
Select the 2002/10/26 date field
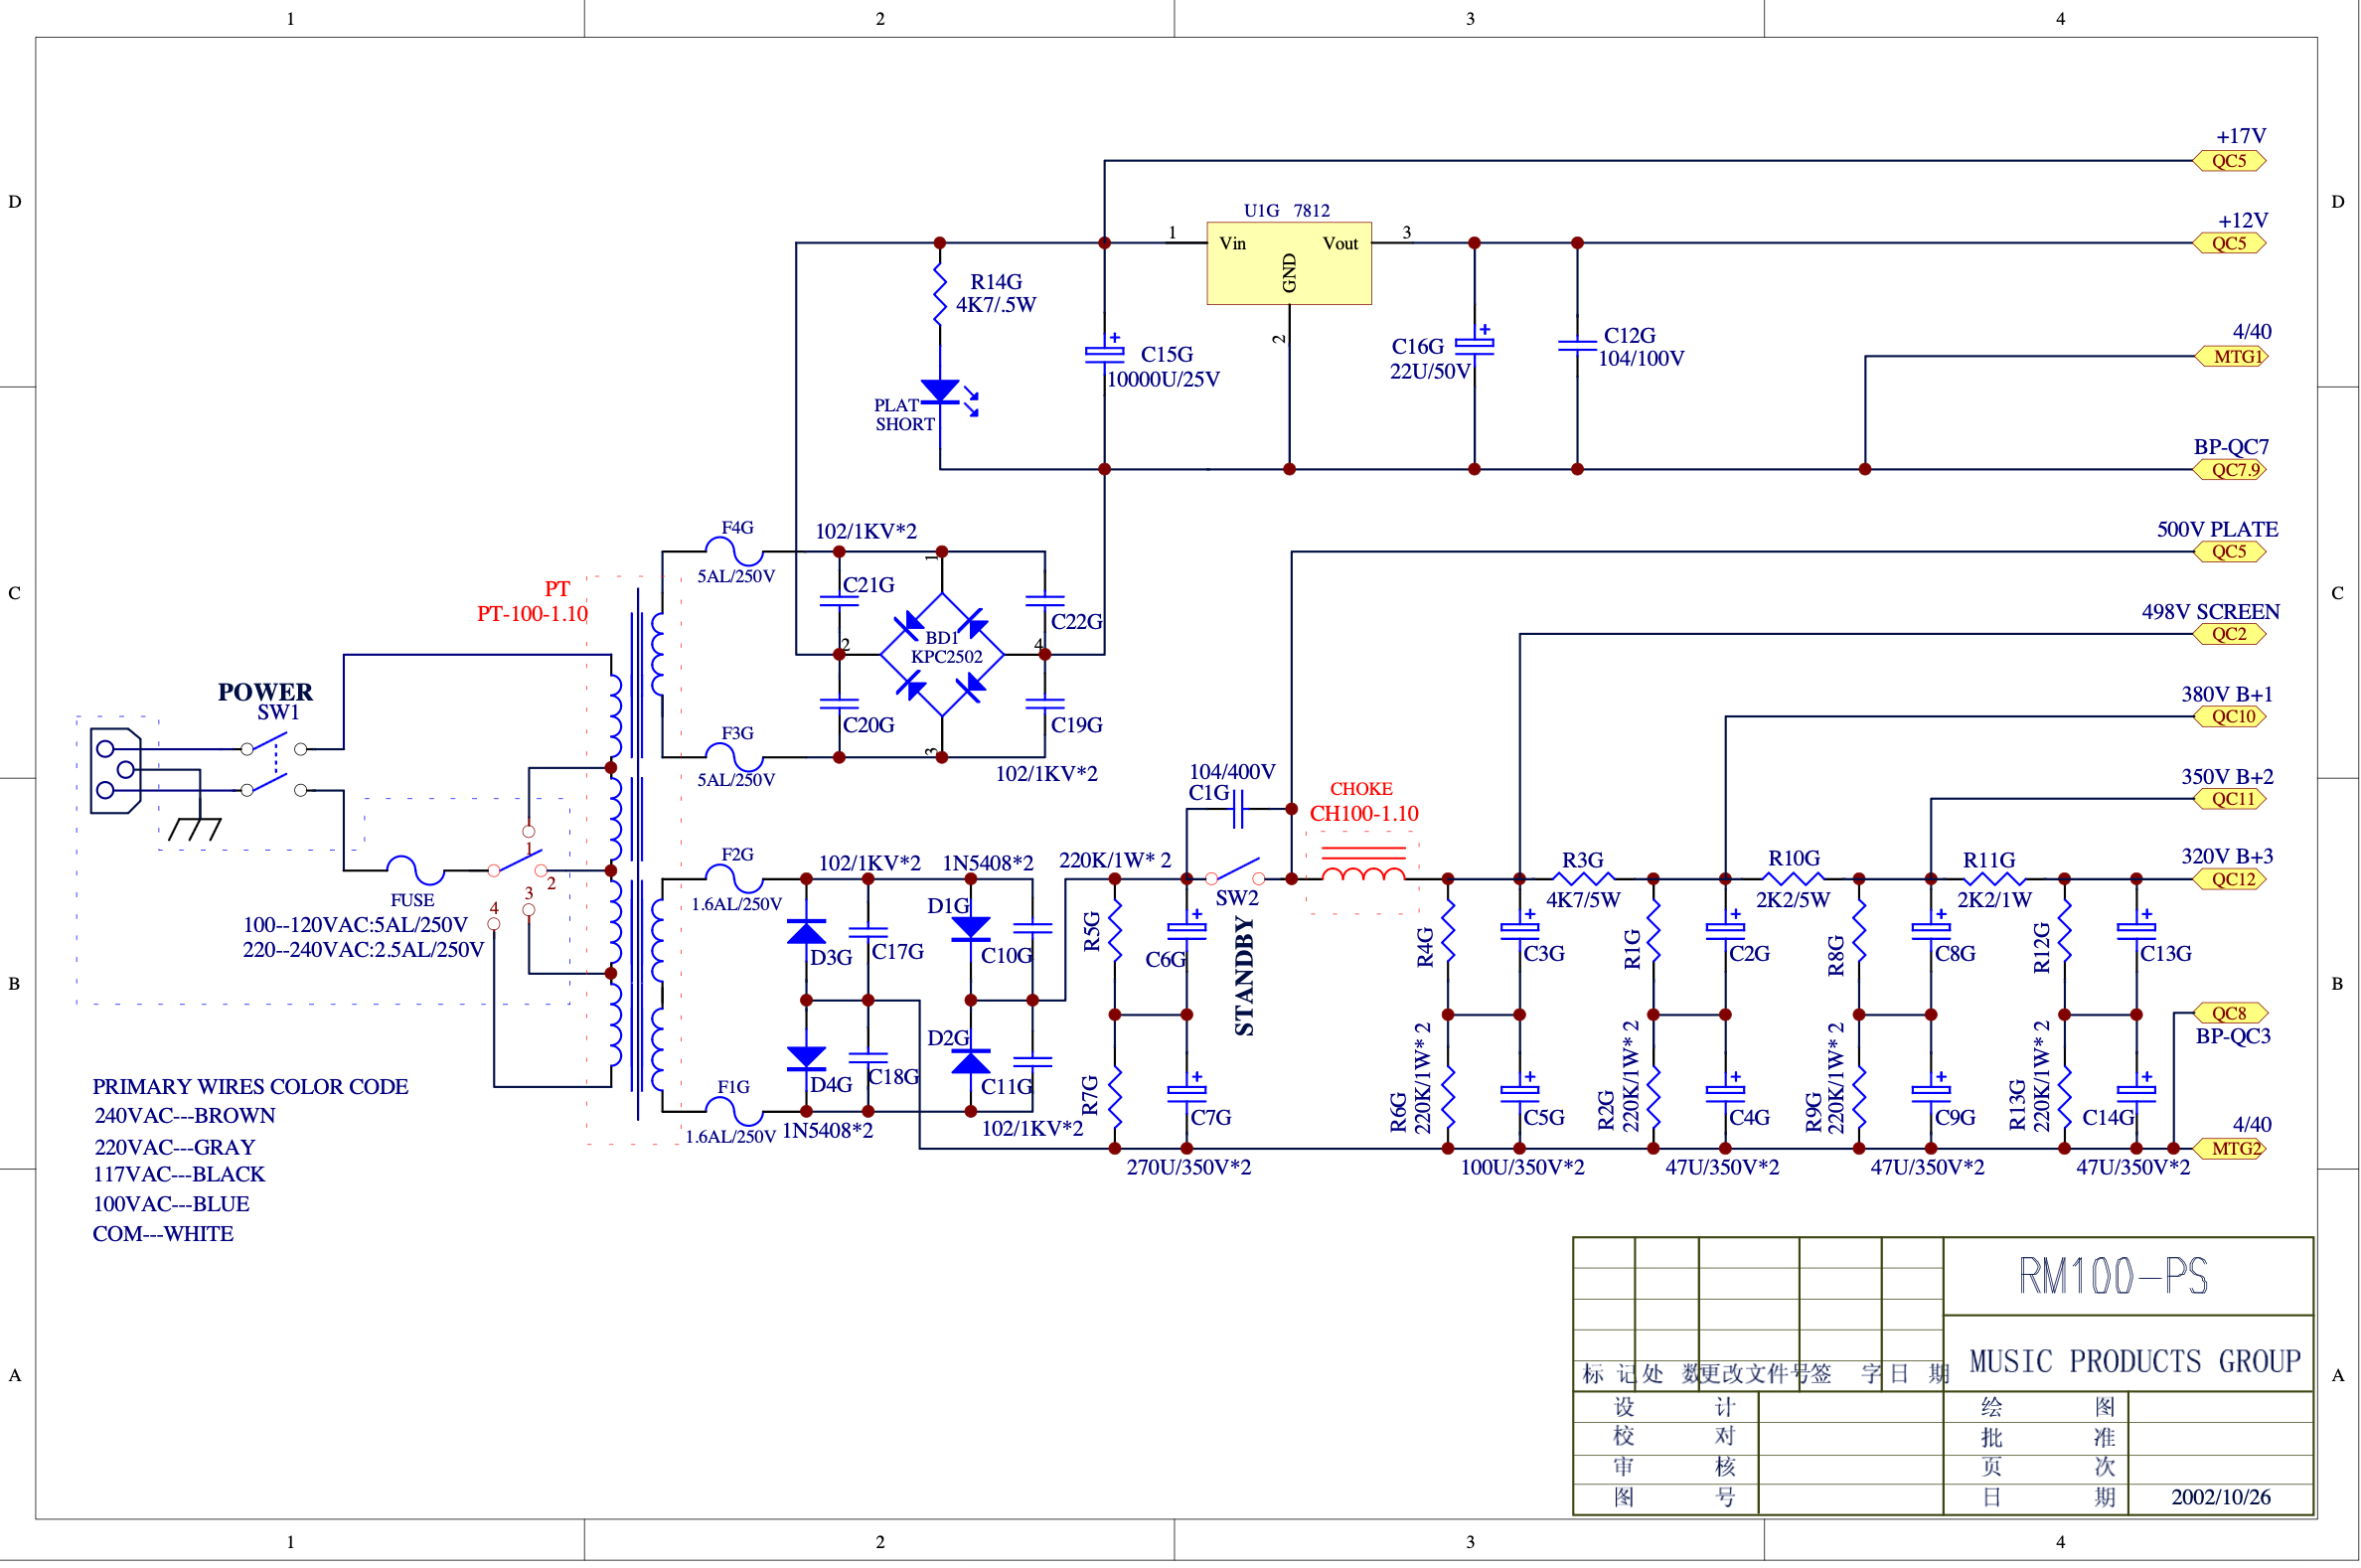[2220, 1497]
